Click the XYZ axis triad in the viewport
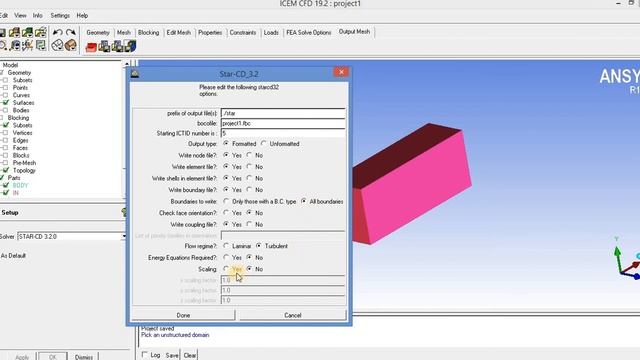Screen dimensions: 640x360 pos(627,259)
